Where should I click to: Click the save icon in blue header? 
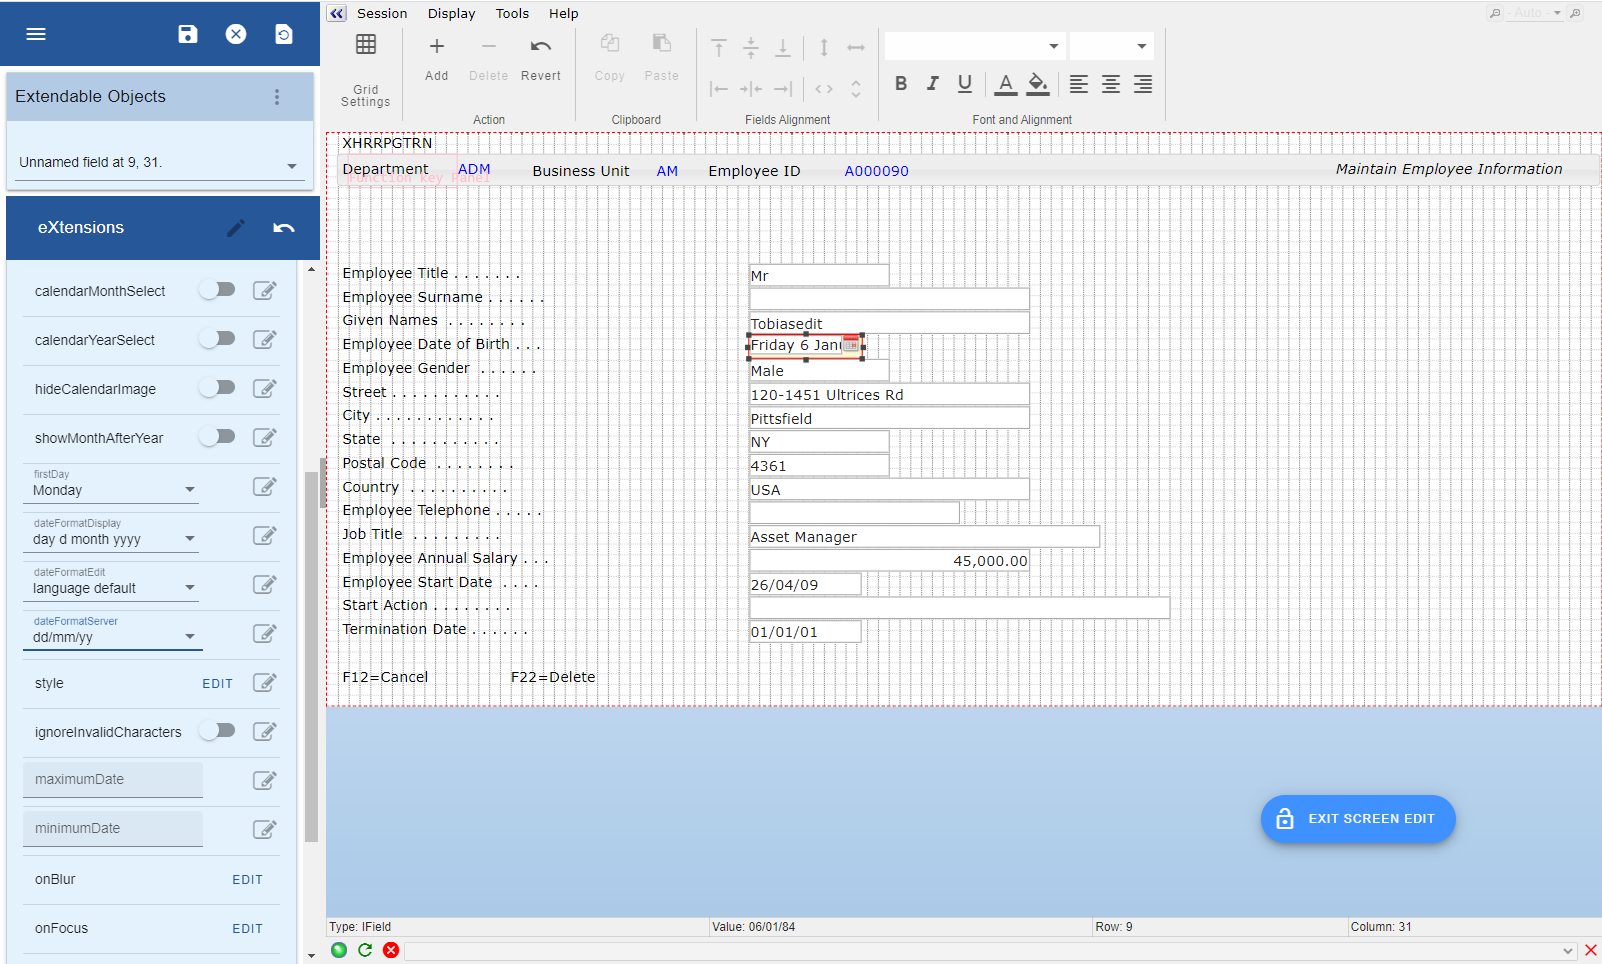pos(187,34)
